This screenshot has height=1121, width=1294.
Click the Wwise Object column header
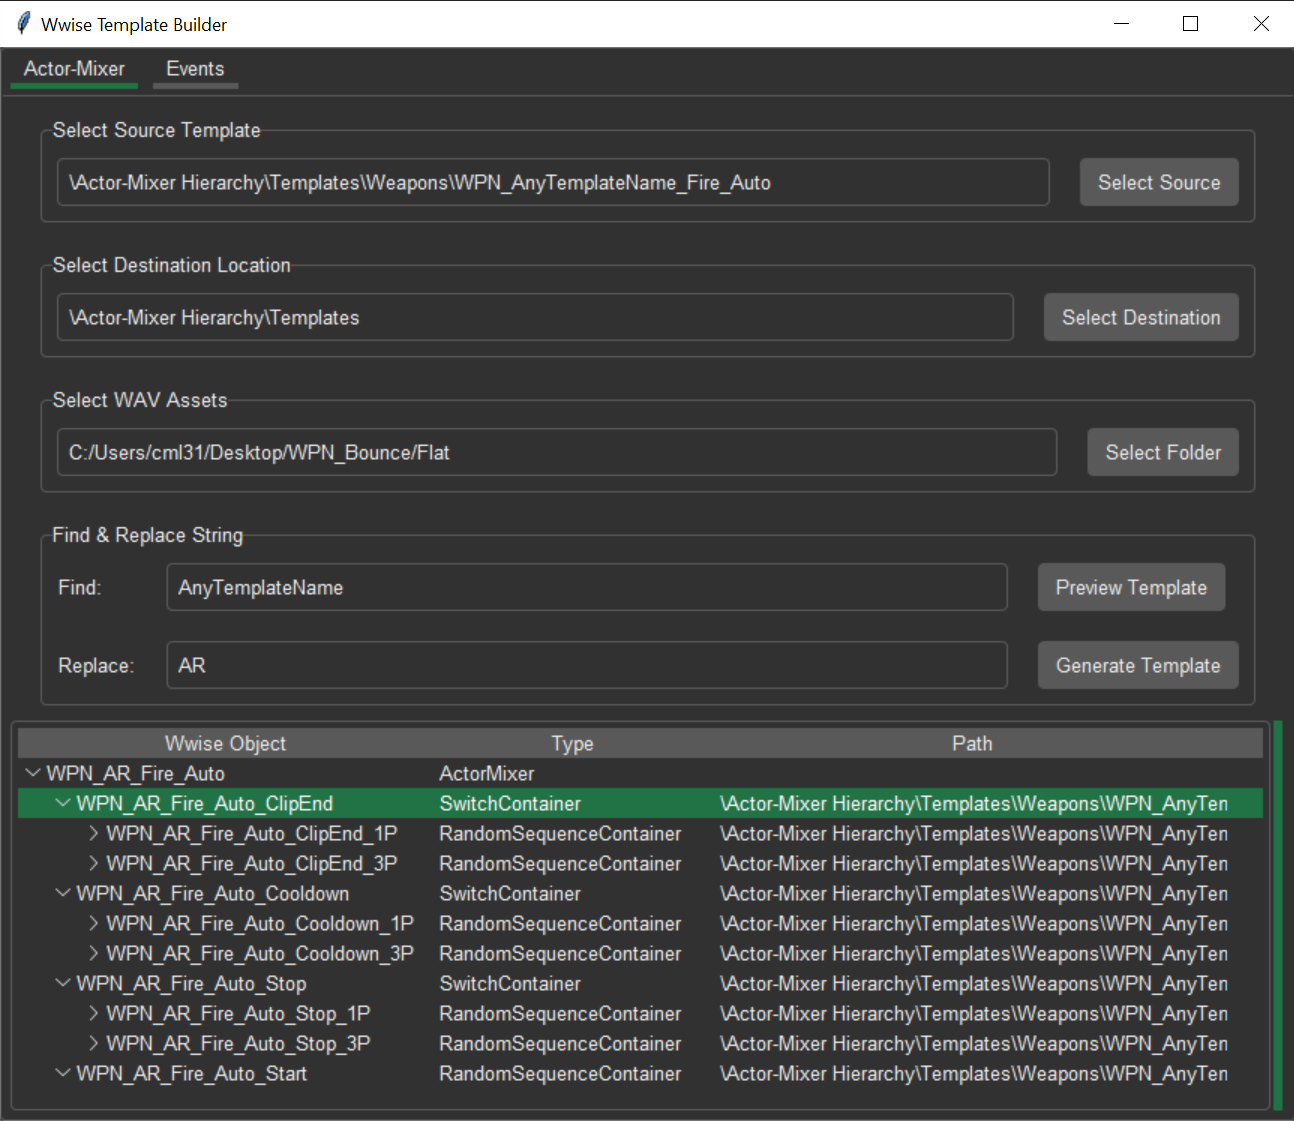[x=225, y=743]
